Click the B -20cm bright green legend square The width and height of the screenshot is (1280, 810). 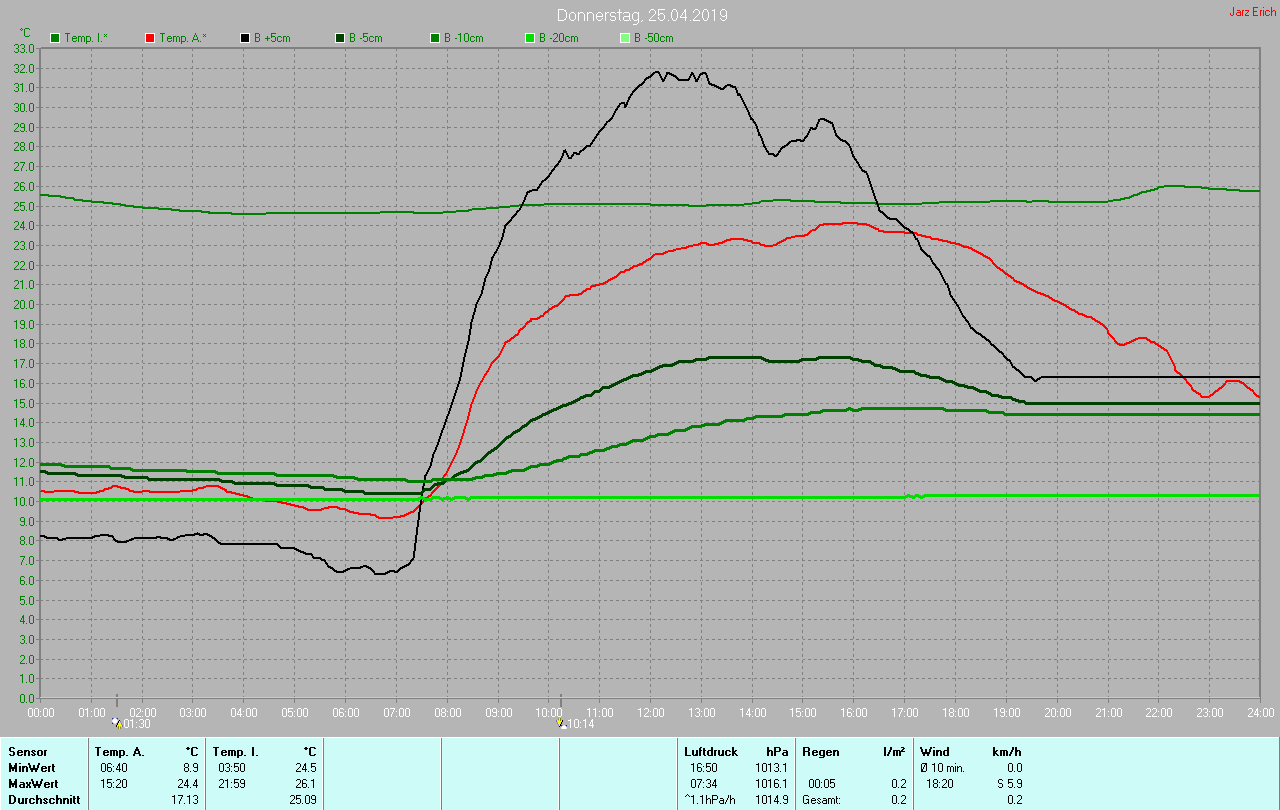click(x=530, y=38)
